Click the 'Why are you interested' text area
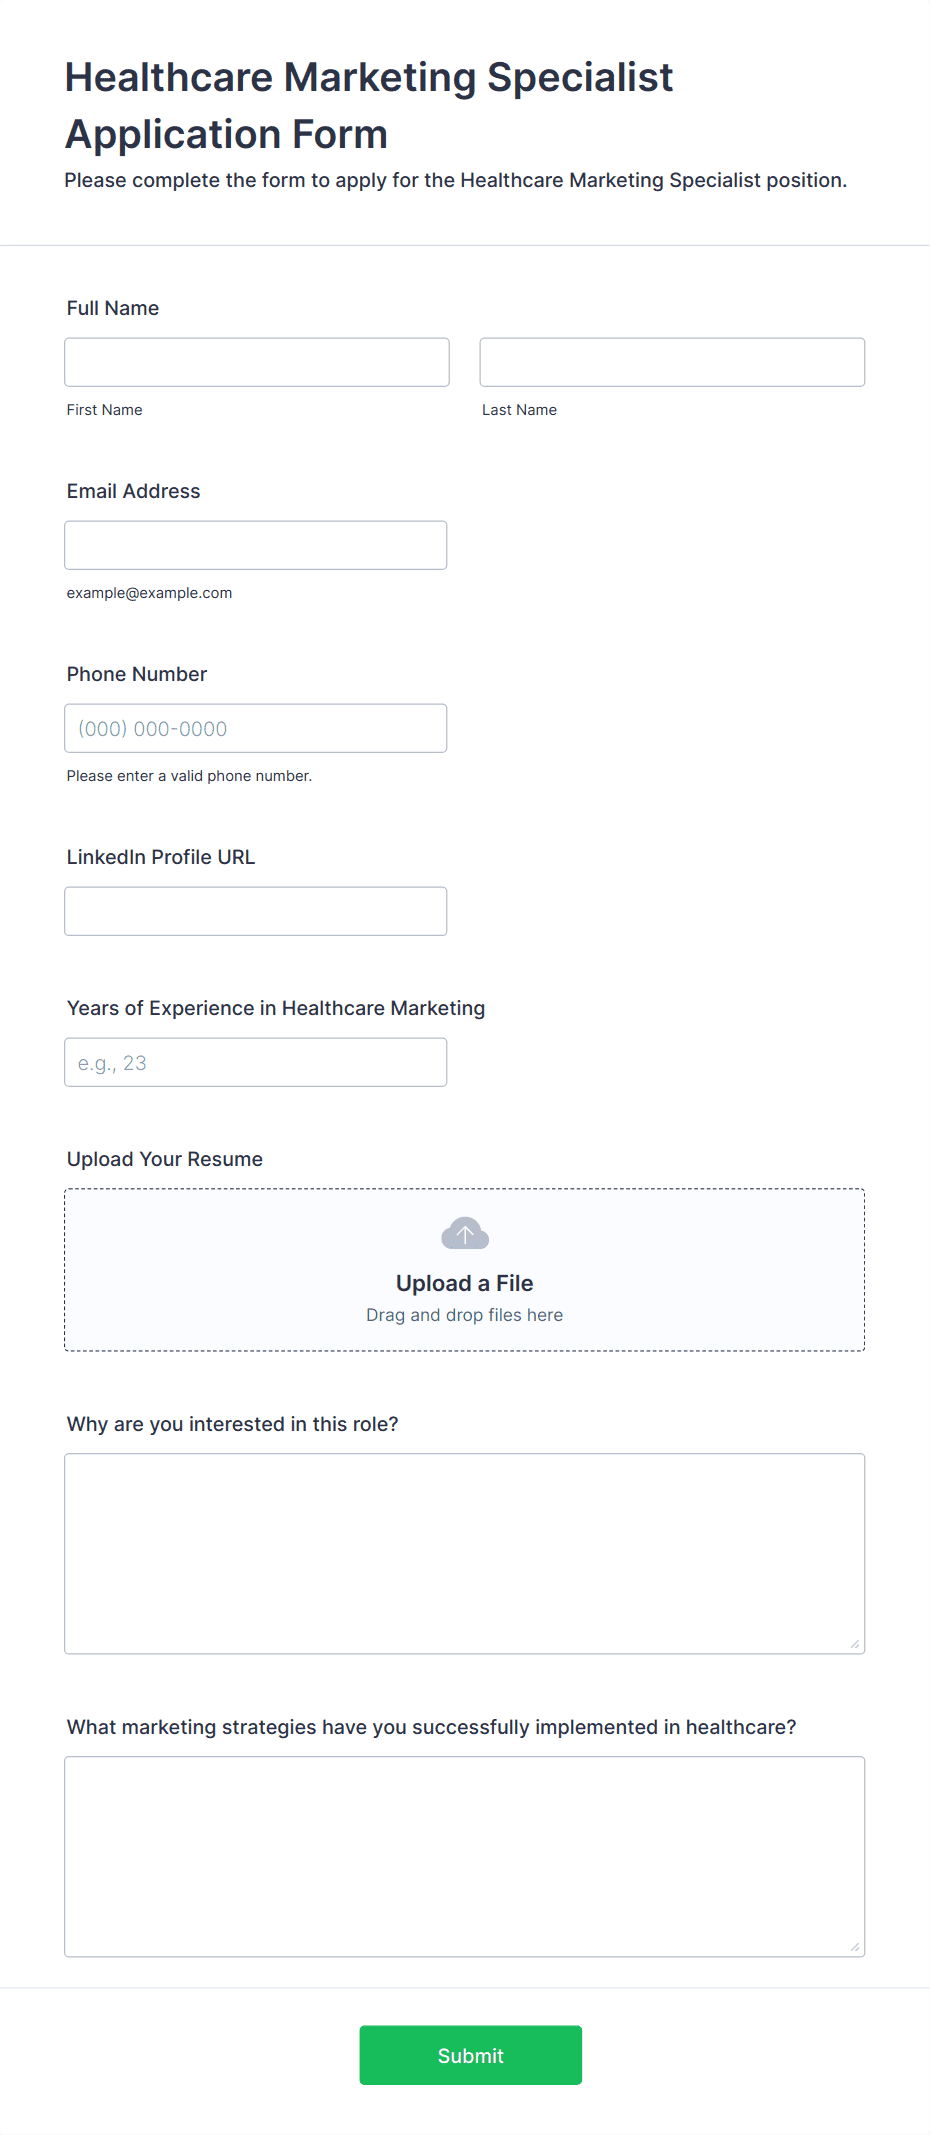930x2135 pixels. coord(465,1554)
